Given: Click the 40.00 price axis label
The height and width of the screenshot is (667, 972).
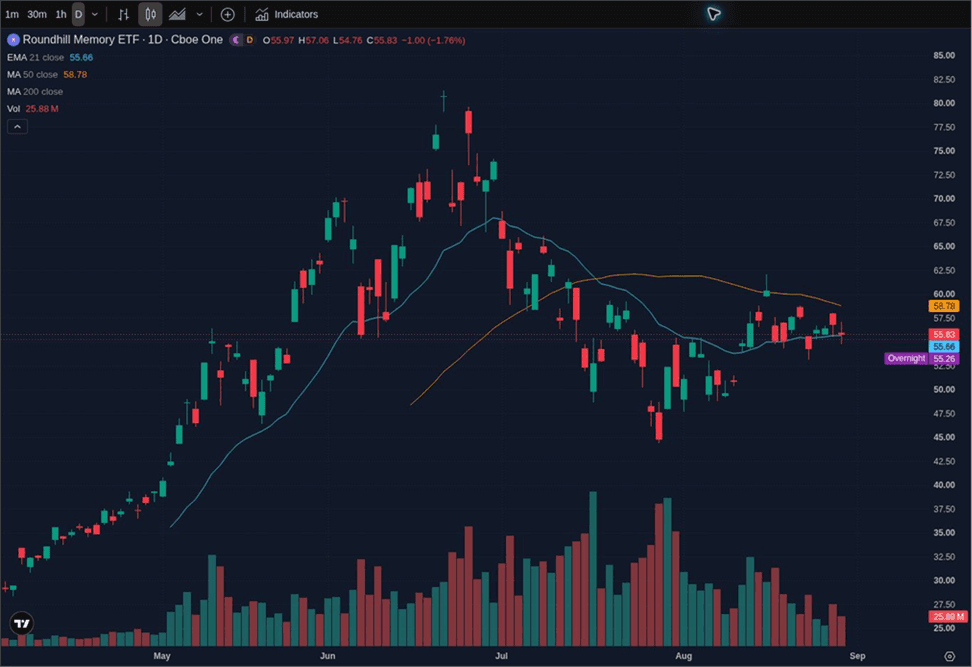Looking at the screenshot, I should (944, 485).
